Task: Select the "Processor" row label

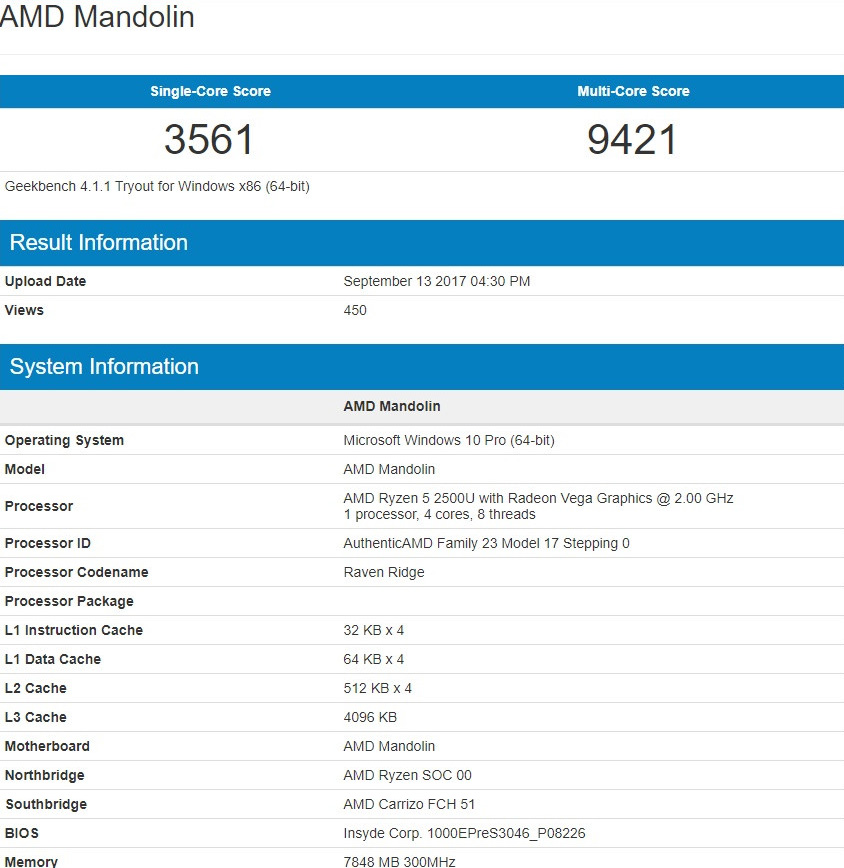Action: 39,506
